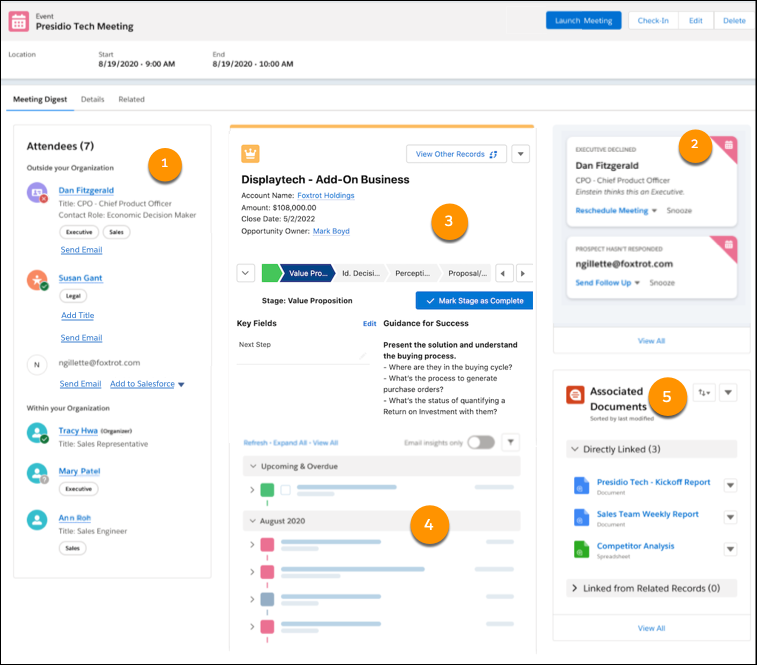Check the task checkbox under Upcoming & Overdue
The width and height of the screenshot is (758, 667).
point(286,490)
